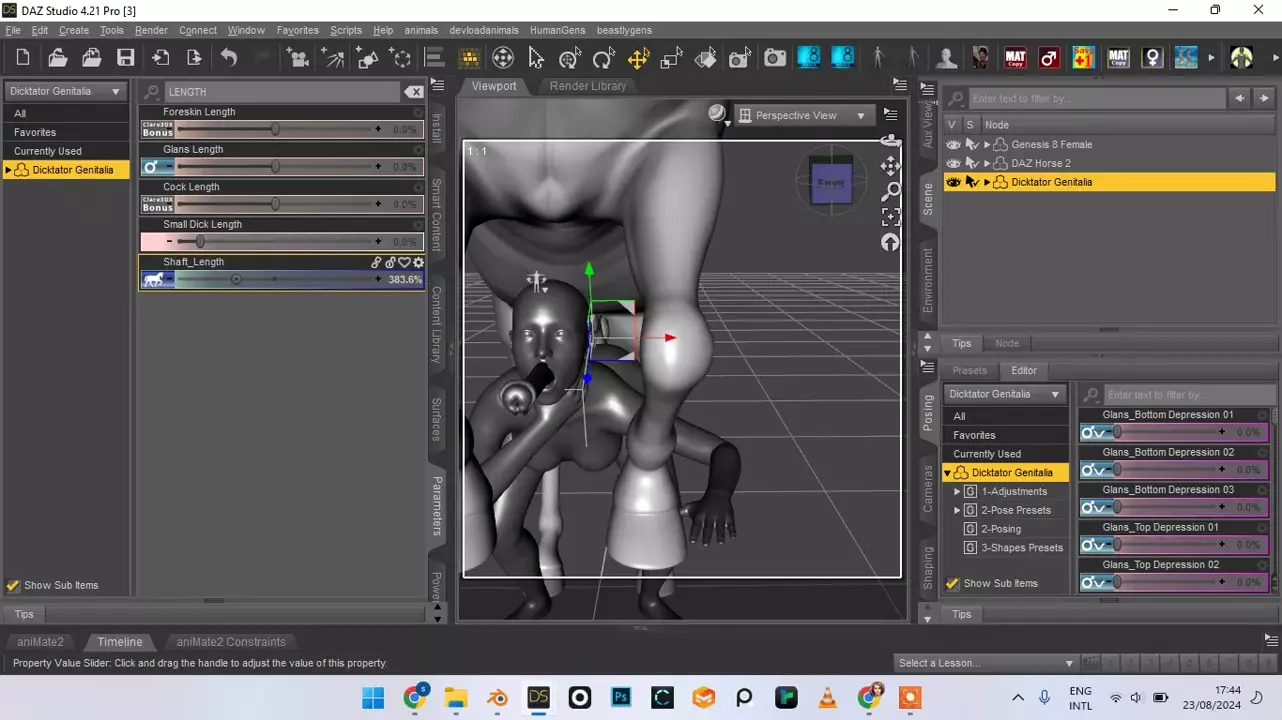The width and height of the screenshot is (1282, 720).
Task: Toggle visibility of DAZ Horse 2
Action: click(x=953, y=163)
